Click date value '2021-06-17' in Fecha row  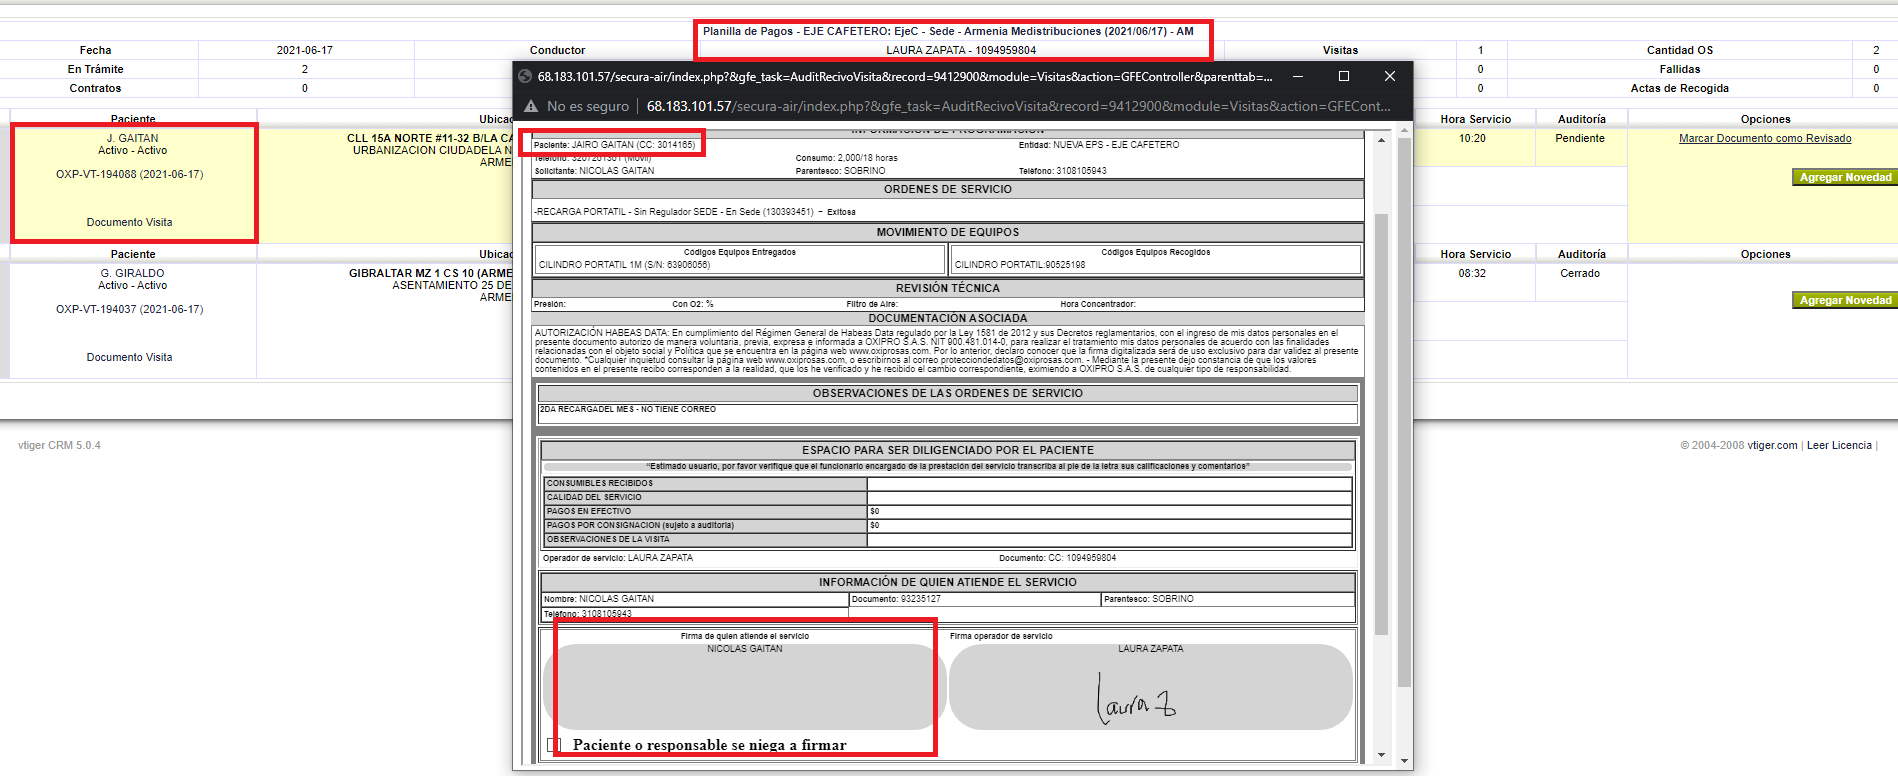305,50
